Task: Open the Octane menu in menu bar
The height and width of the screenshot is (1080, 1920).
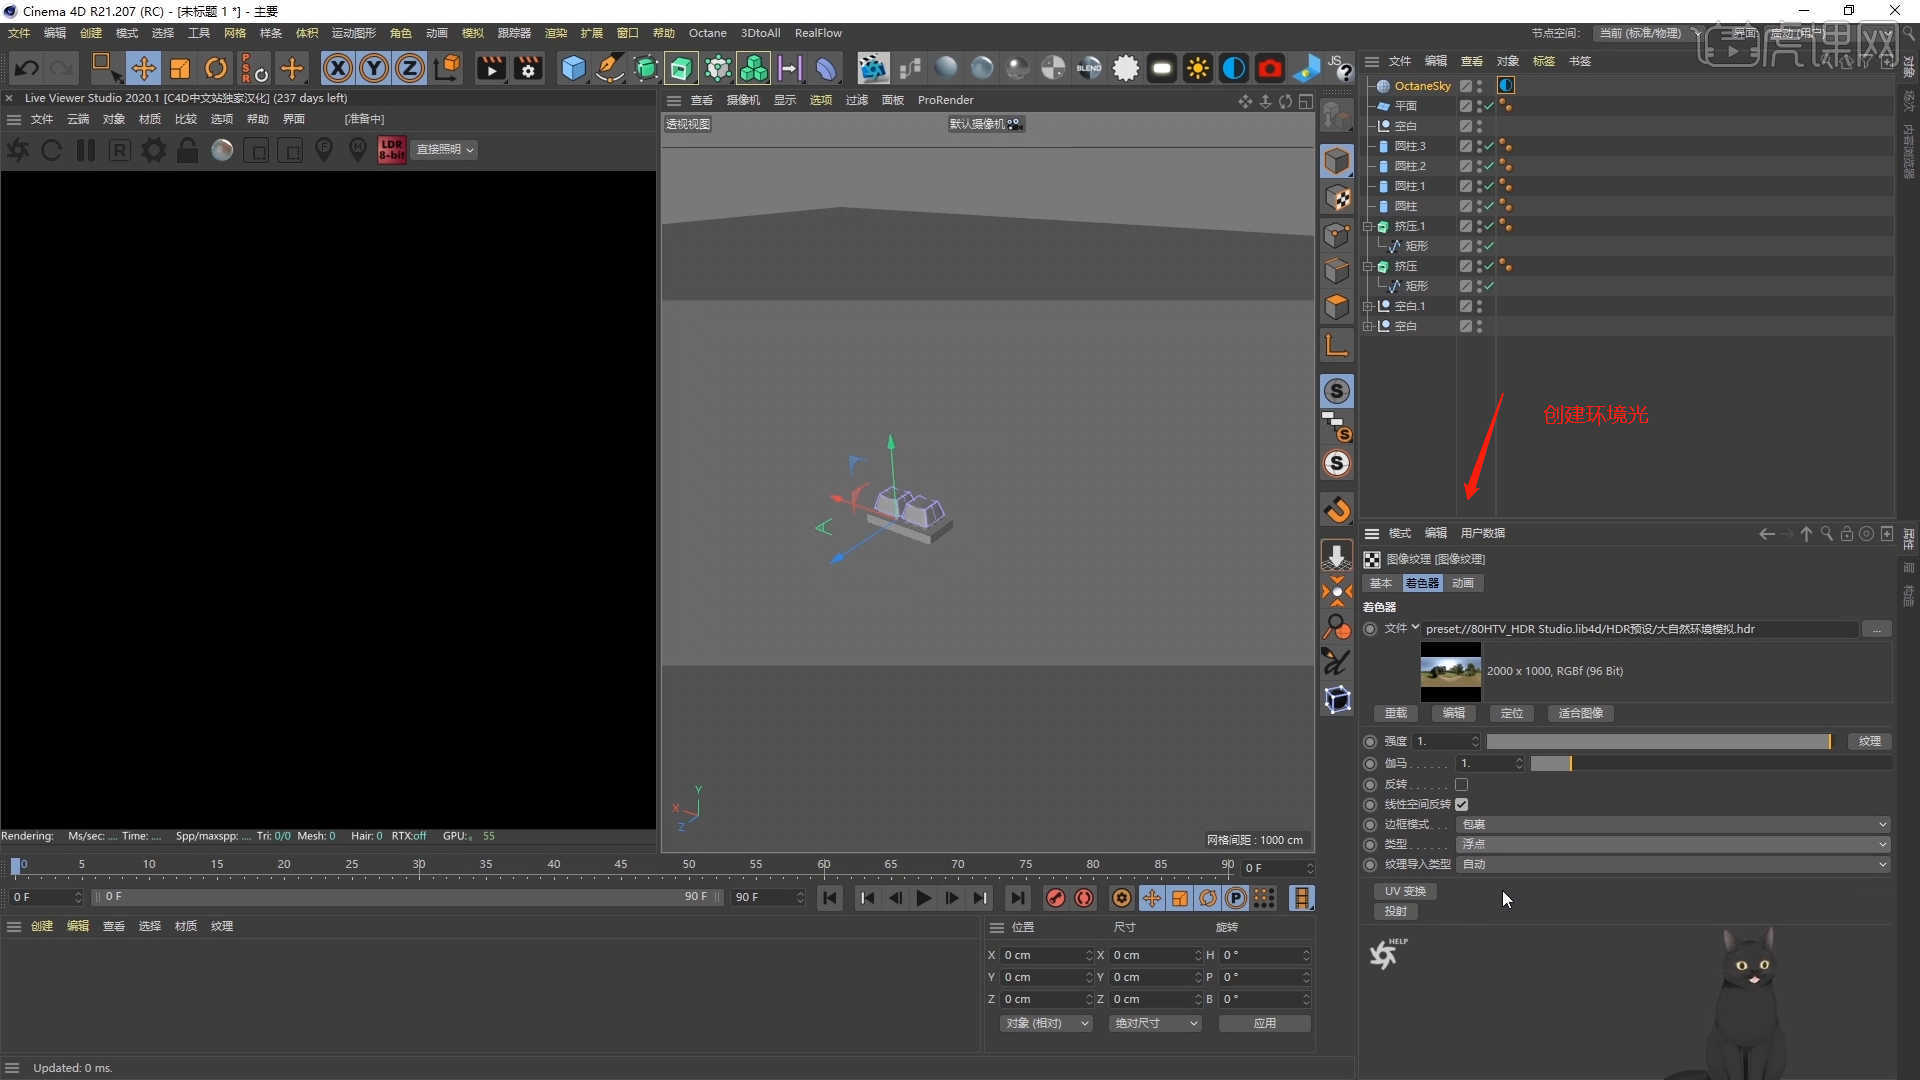Action: [708, 33]
